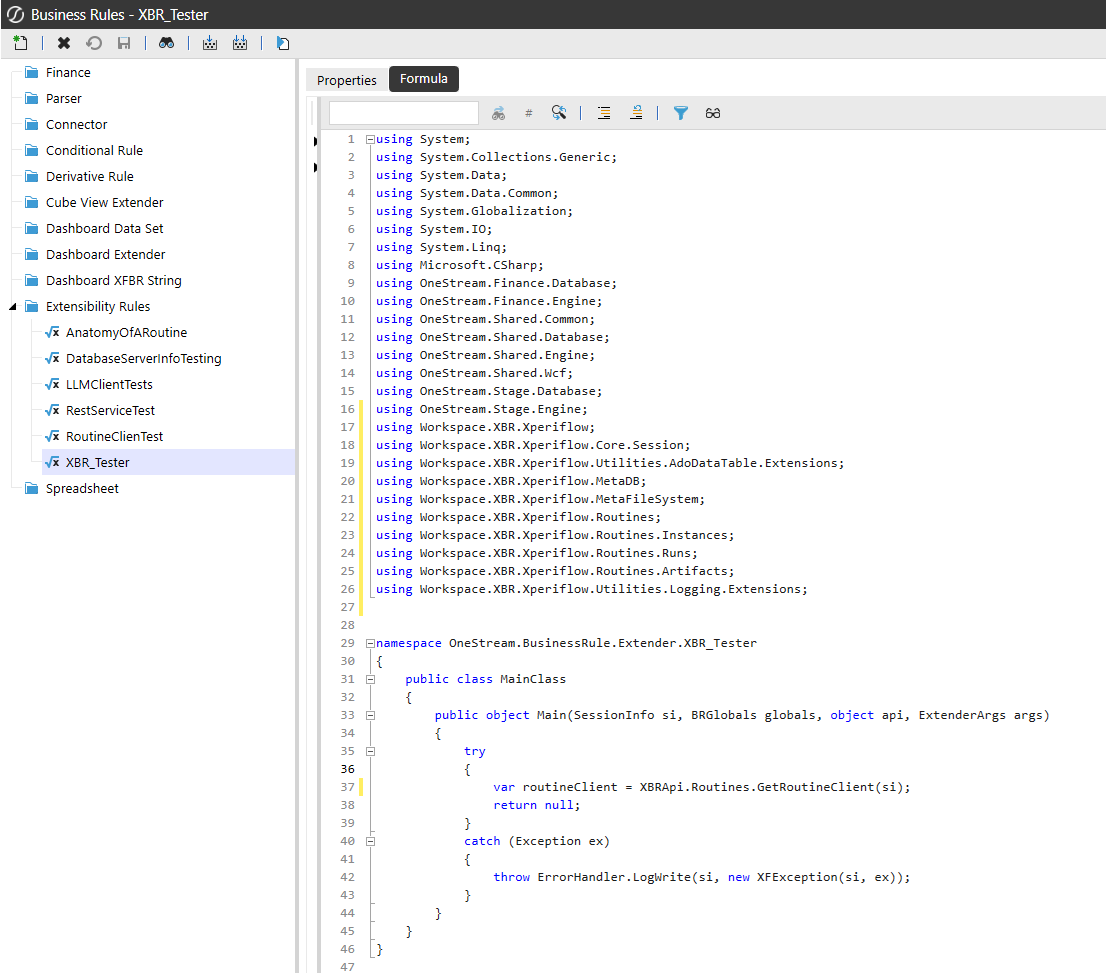Open the LLMClientTests rule

pos(109,385)
